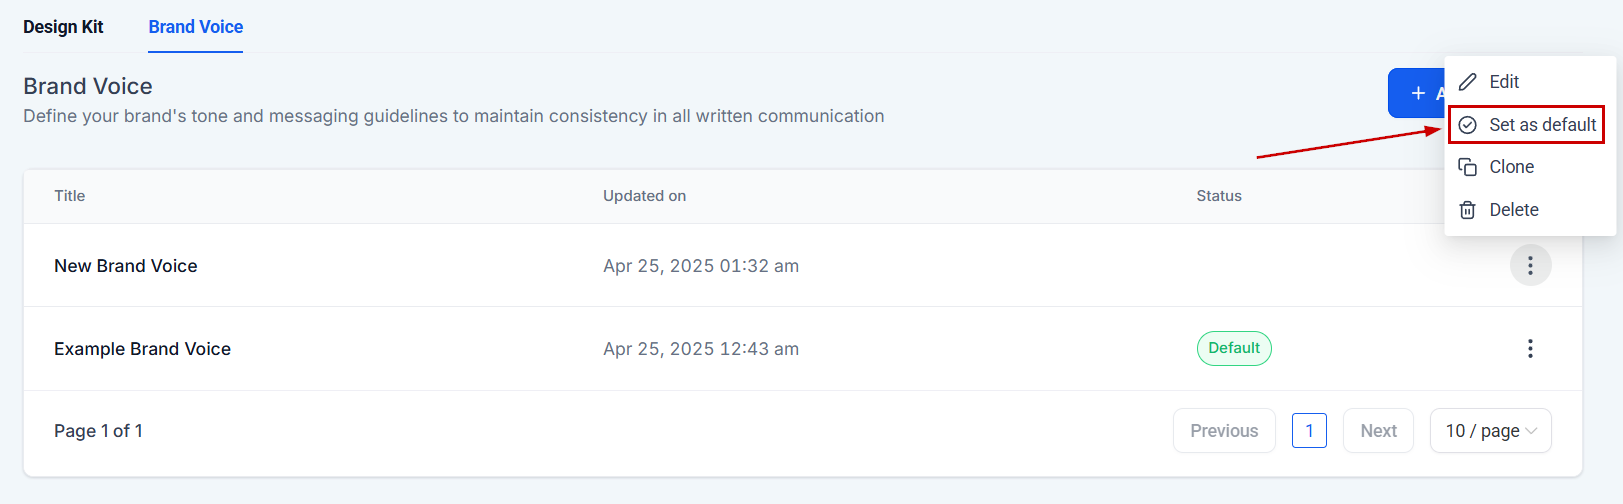Open three-dot menu for New Brand Voice
This screenshot has height=504, width=1623.
[1530, 266]
